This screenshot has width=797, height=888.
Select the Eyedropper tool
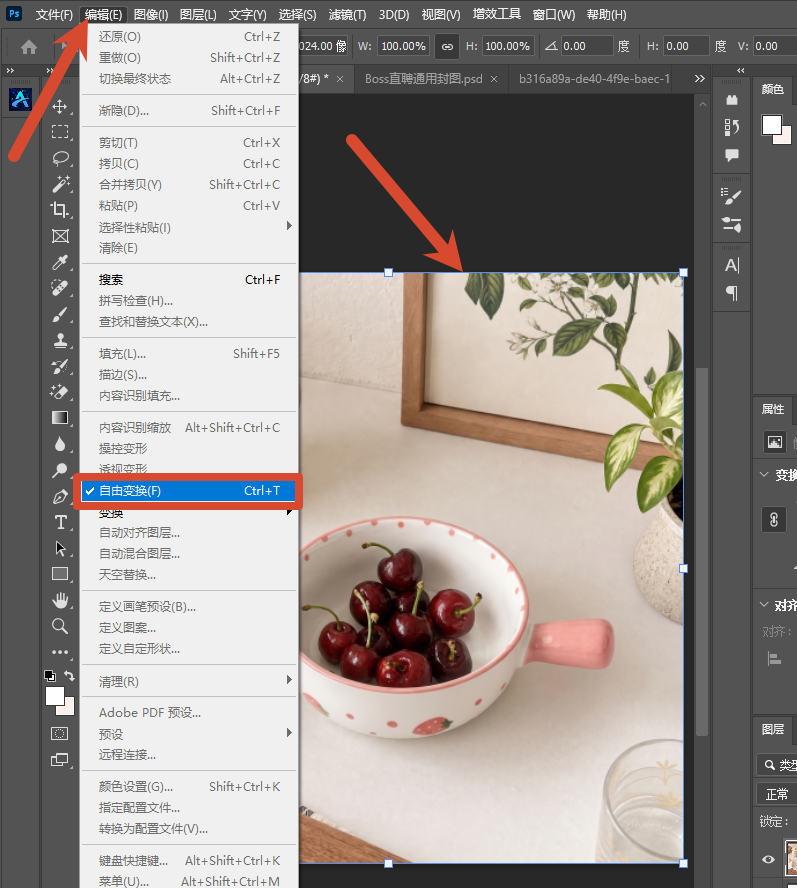coord(60,262)
